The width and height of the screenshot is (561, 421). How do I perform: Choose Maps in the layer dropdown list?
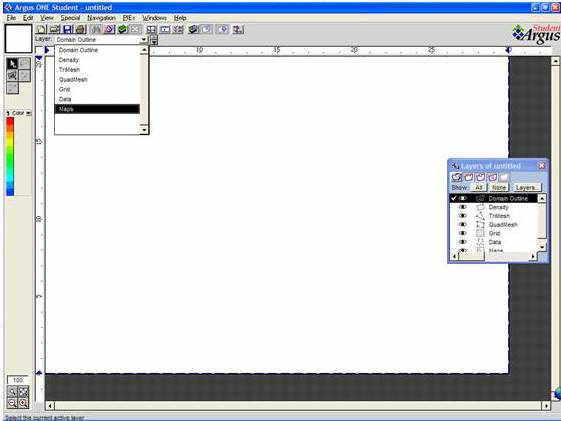tap(97, 109)
